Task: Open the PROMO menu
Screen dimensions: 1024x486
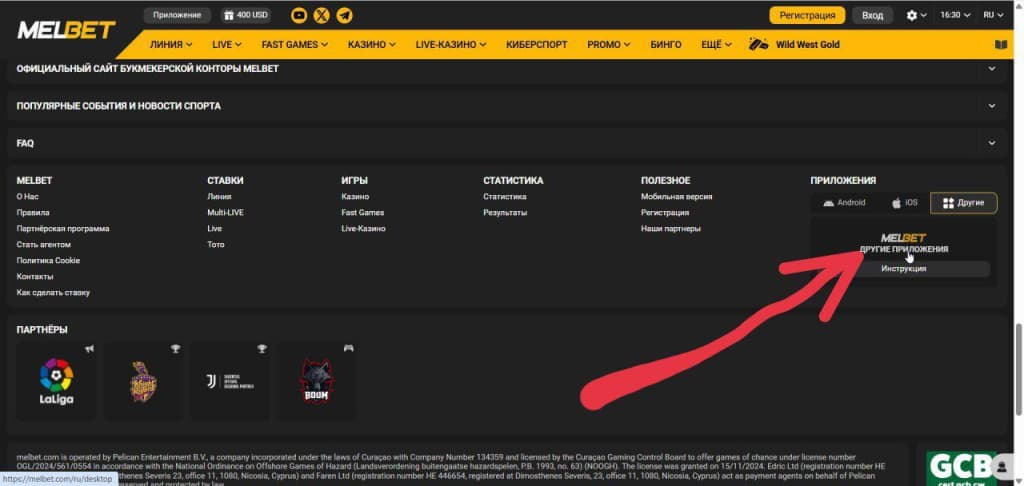Action: (609, 44)
